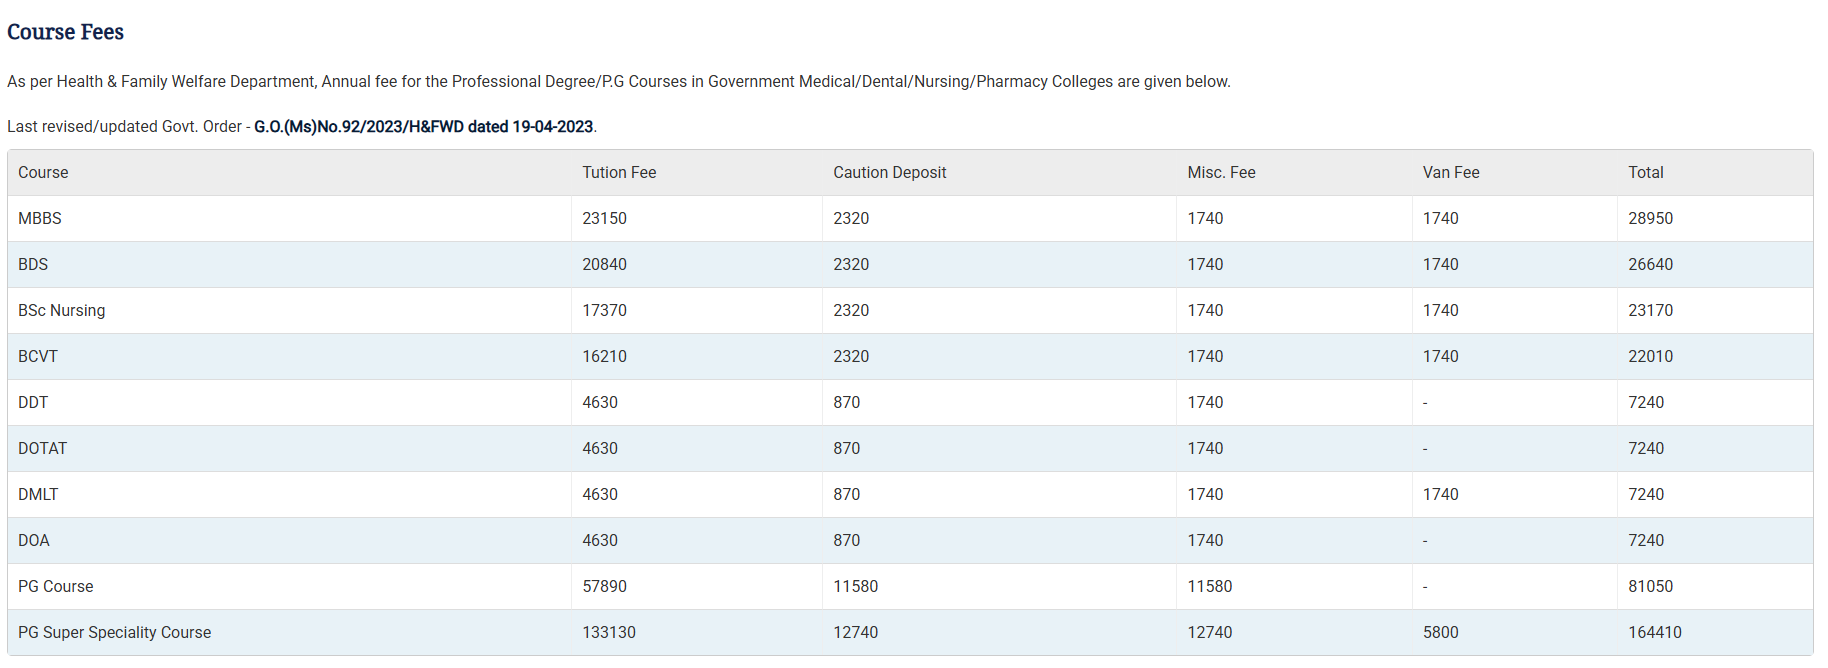Click the Course Fees heading

pos(66,32)
